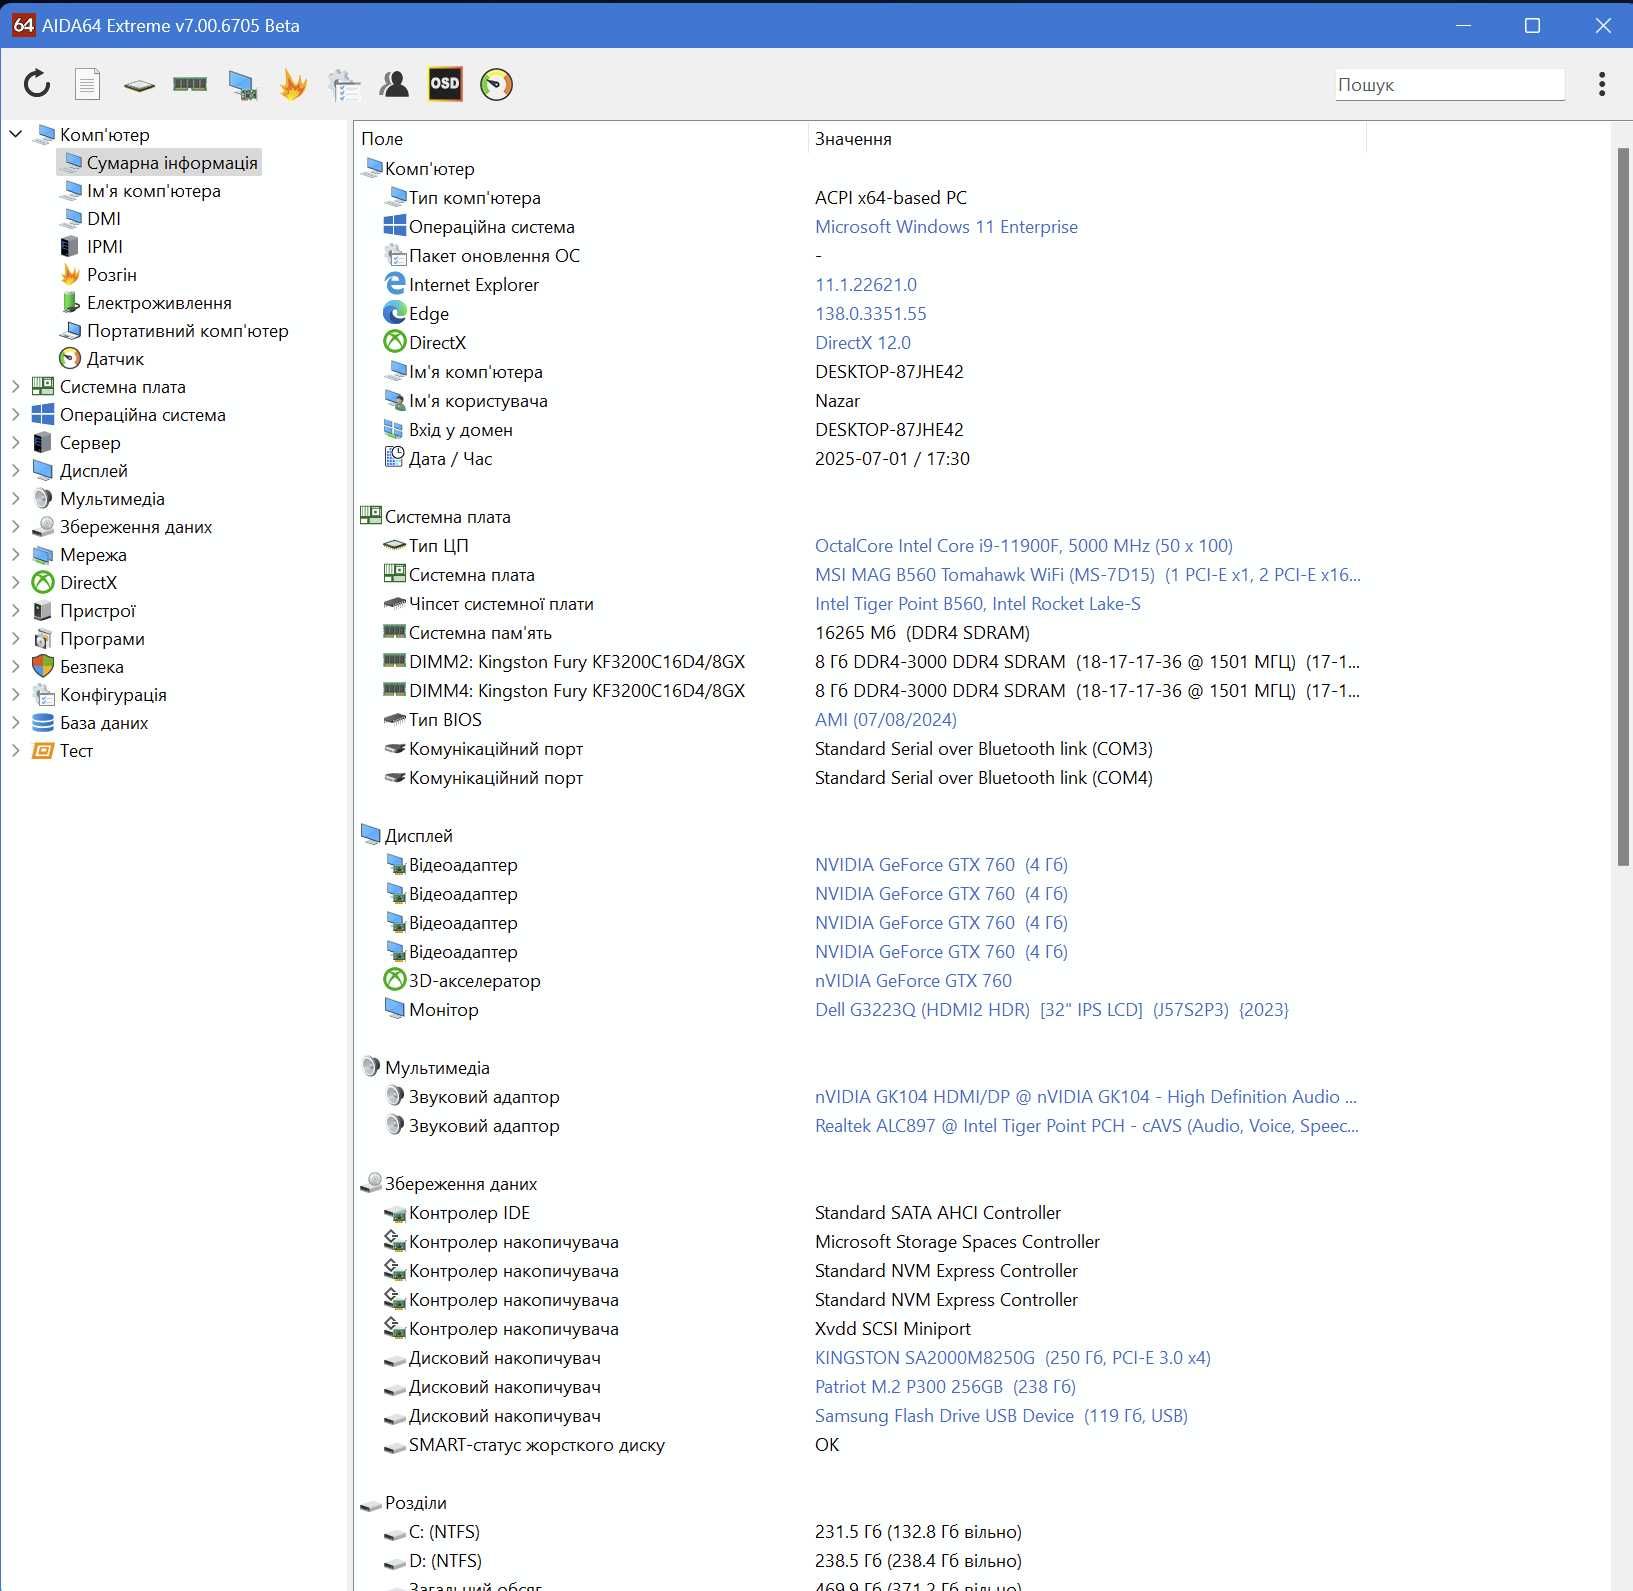This screenshot has width=1633, height=1591.
Task: Click the CPU chip toolbar icon
Action: tap(139, 85)
